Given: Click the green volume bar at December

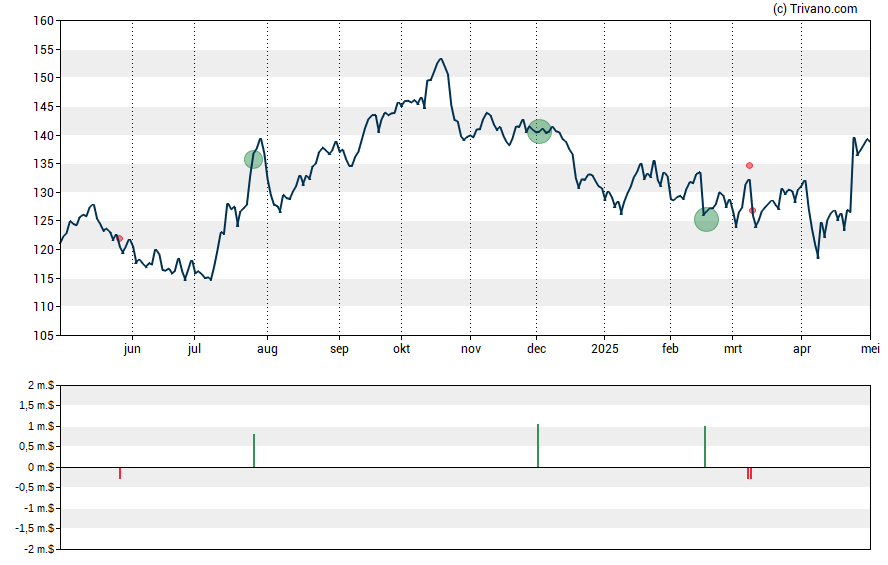Looking at the screenshot, I should click(537, 446).
